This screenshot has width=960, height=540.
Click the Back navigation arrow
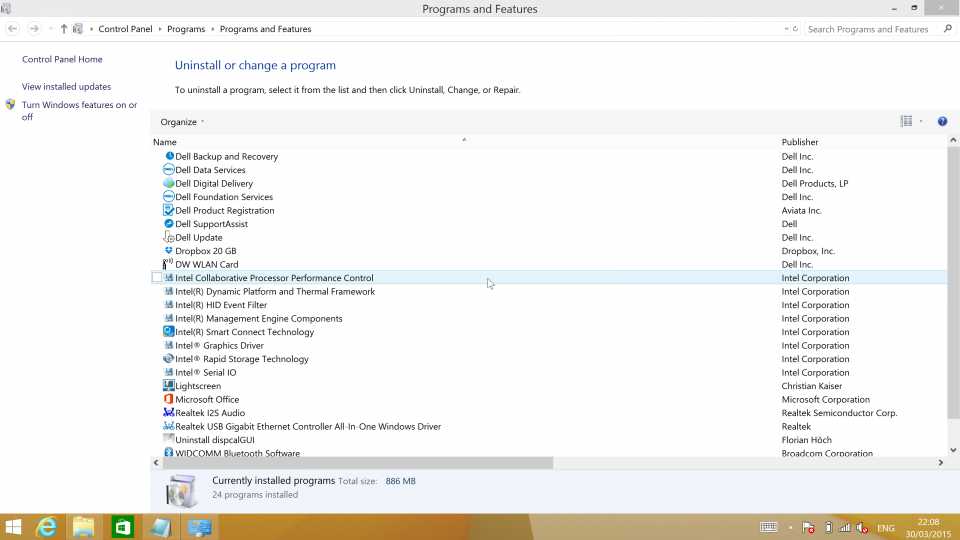12,29
